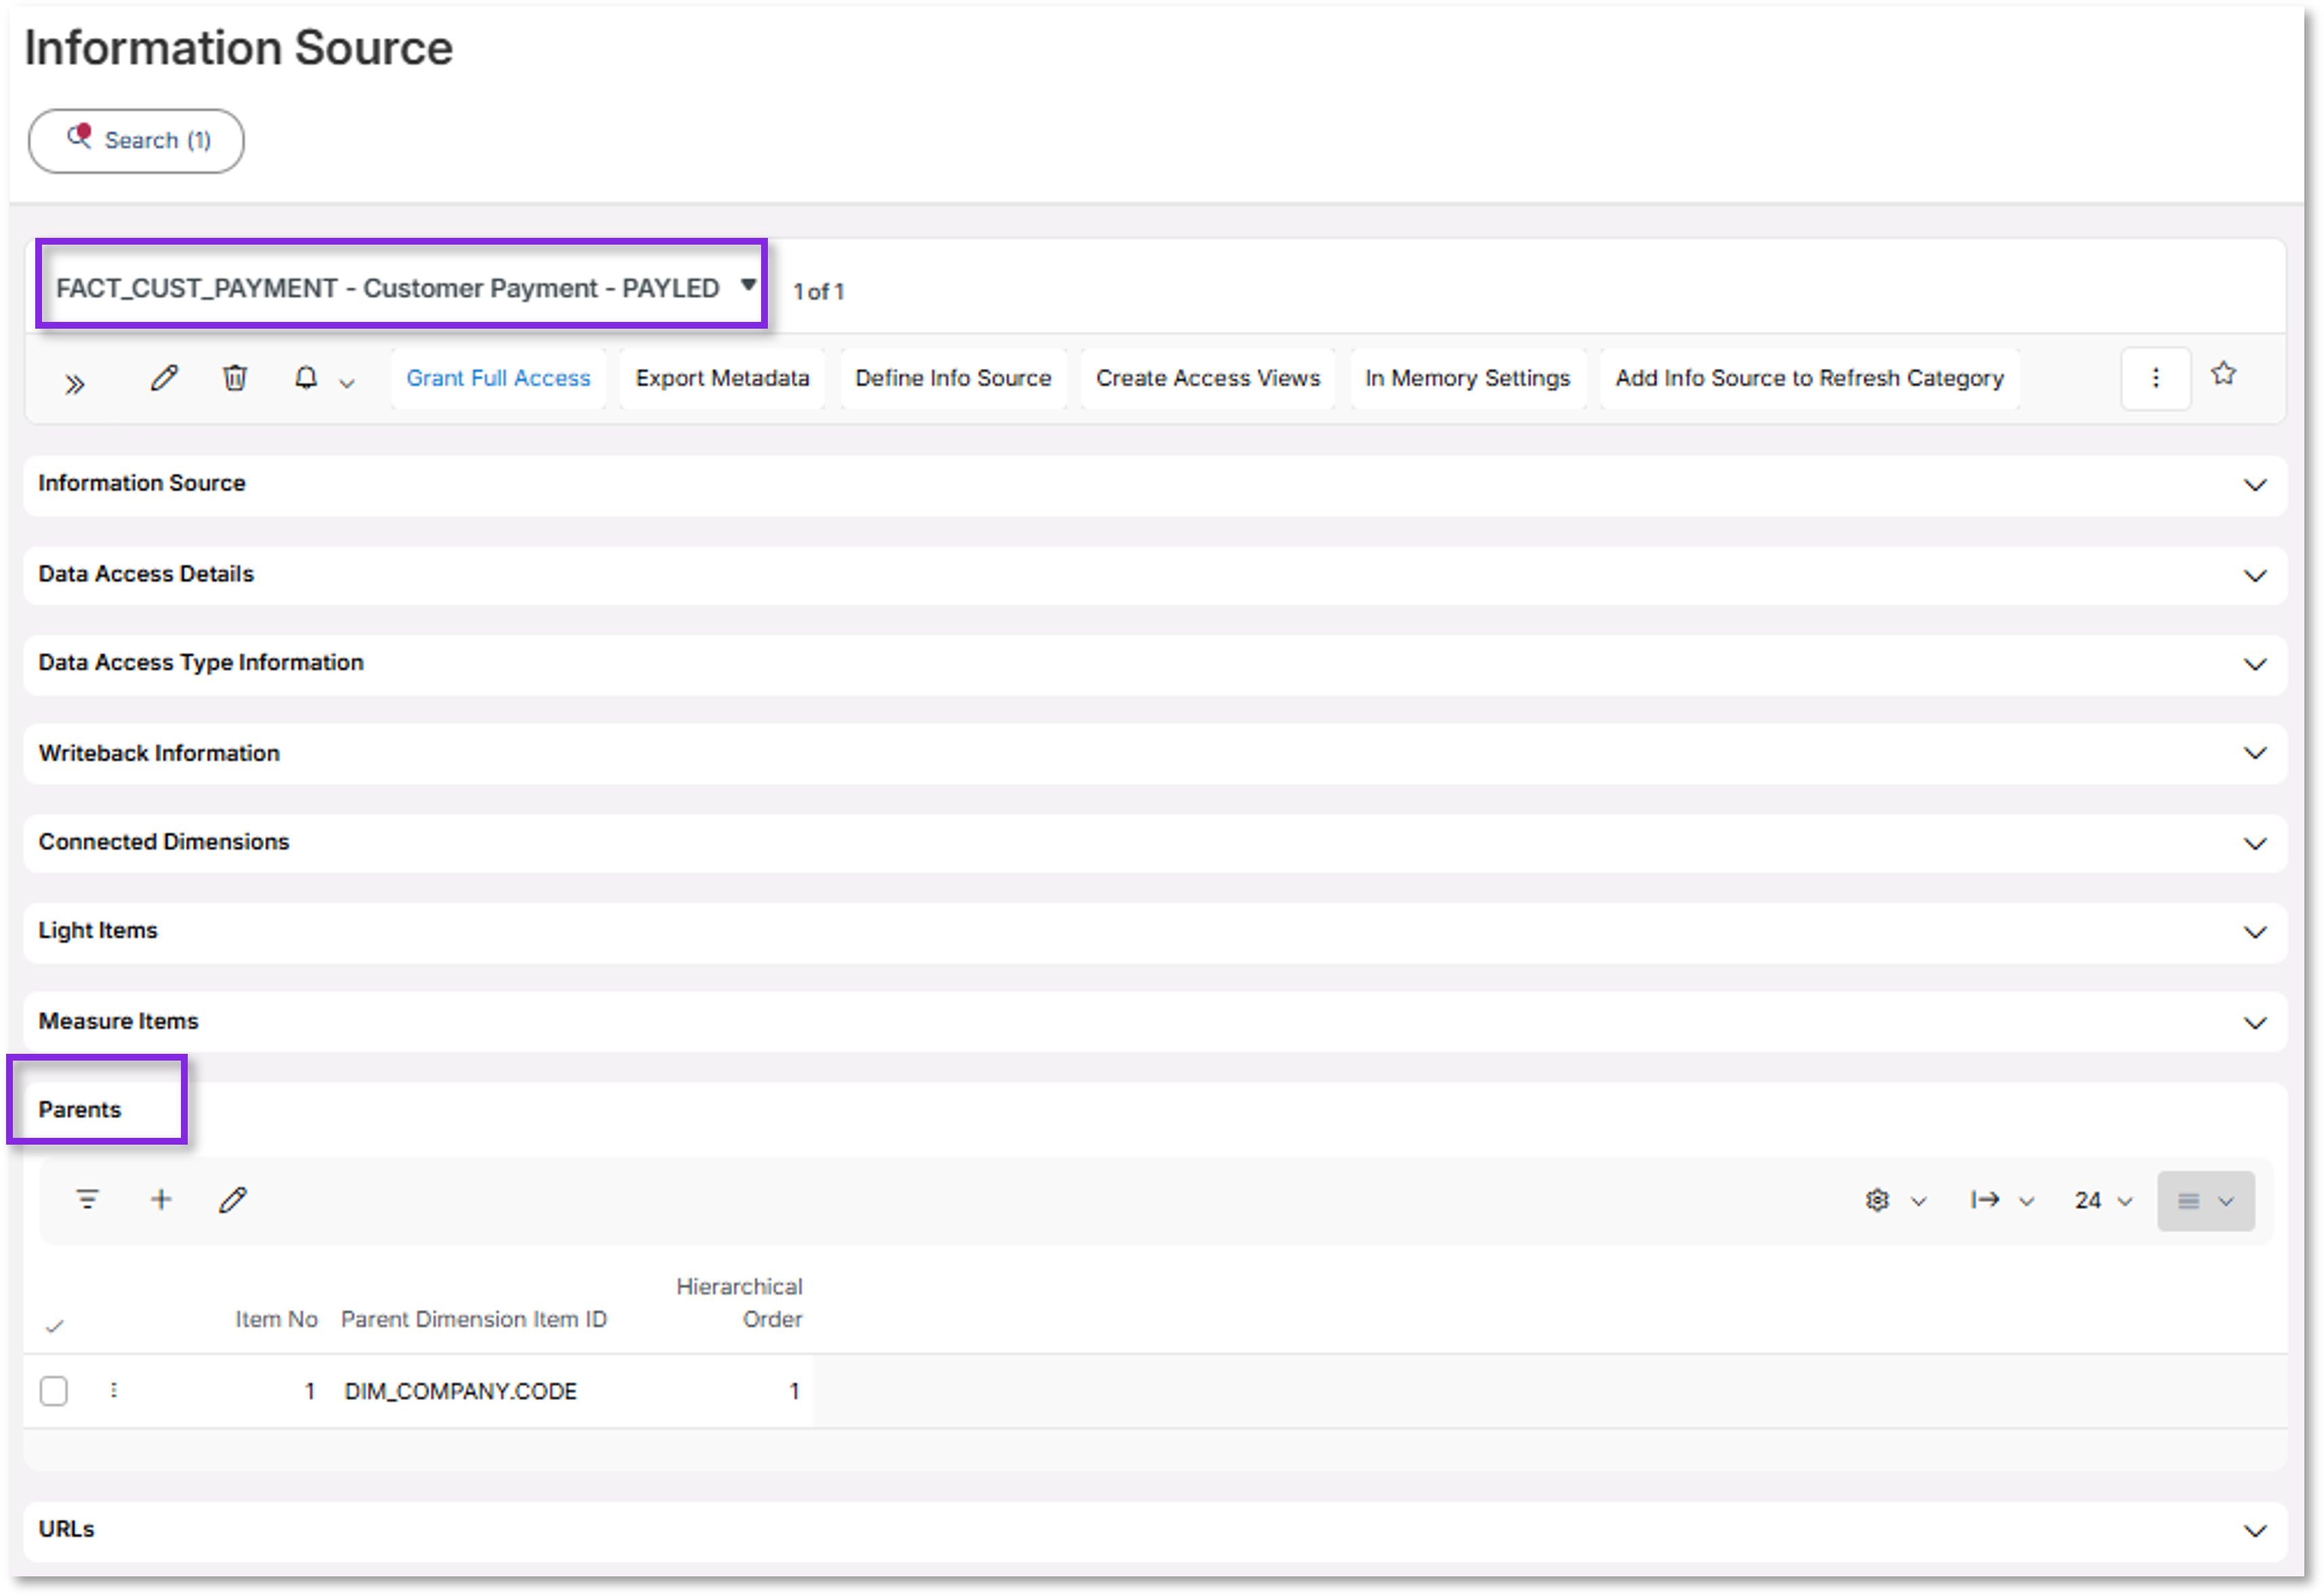Sort by Item No column header
The image size is (2324, 1596).
click(276, 1319)
